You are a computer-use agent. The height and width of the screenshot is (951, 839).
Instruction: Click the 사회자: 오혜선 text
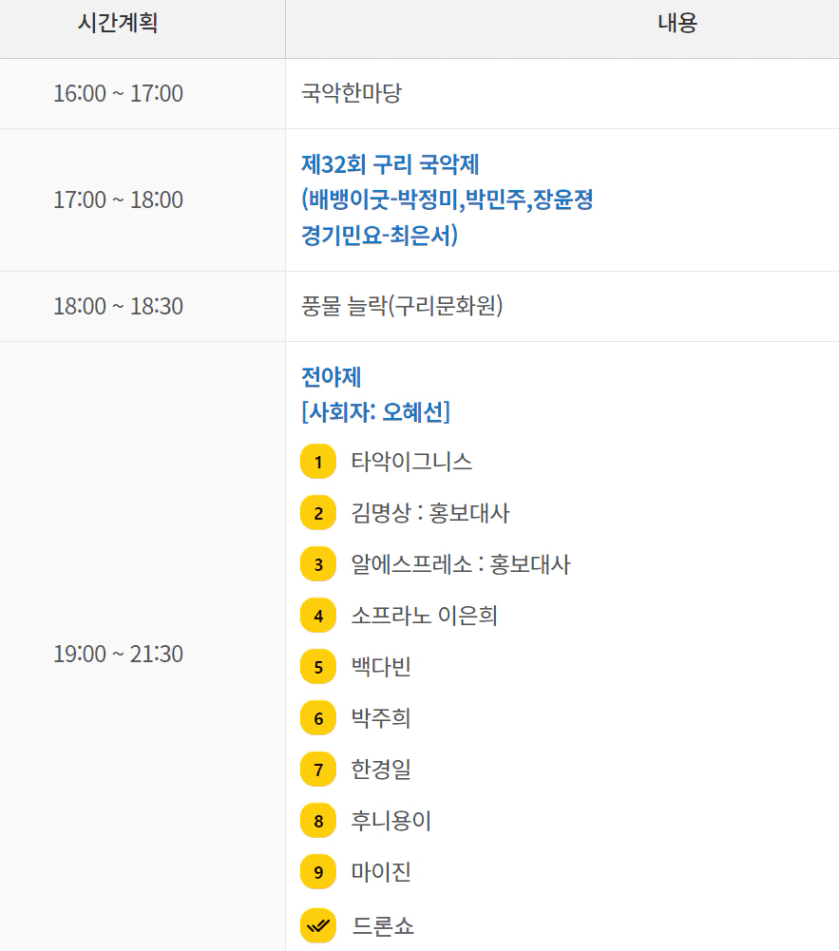375,411
